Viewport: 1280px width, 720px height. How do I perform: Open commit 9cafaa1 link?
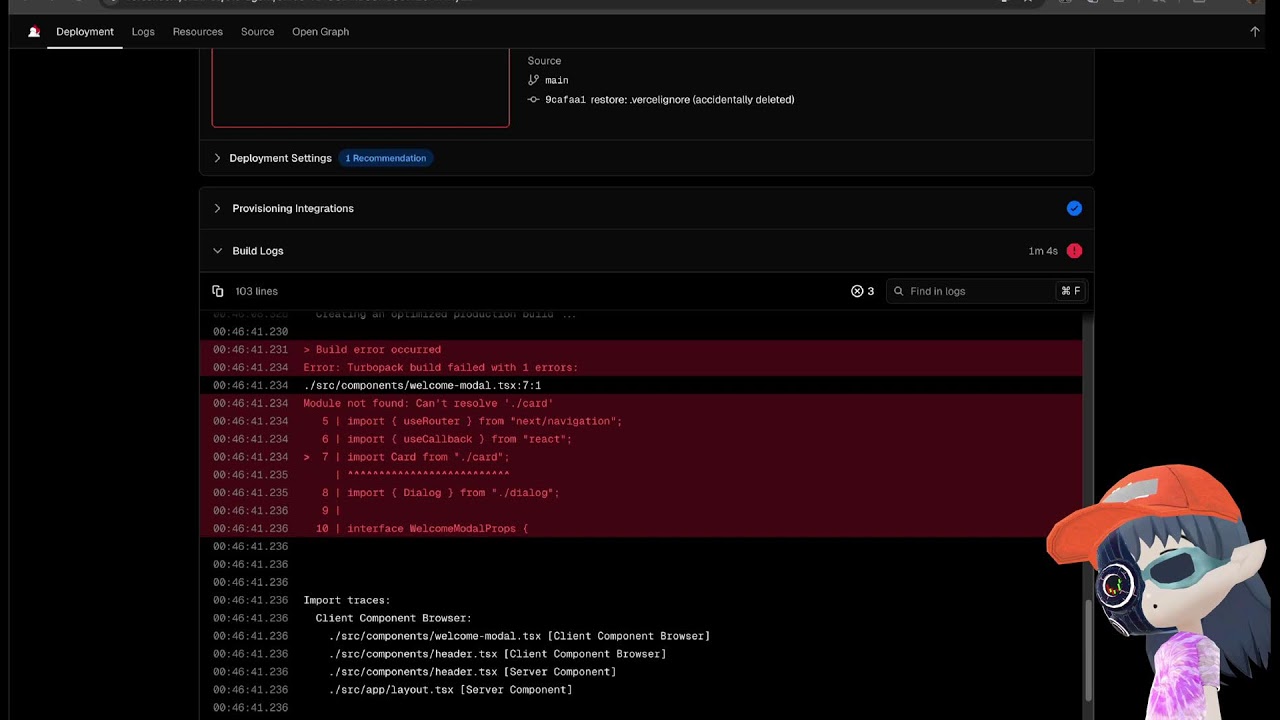point(565,100)
